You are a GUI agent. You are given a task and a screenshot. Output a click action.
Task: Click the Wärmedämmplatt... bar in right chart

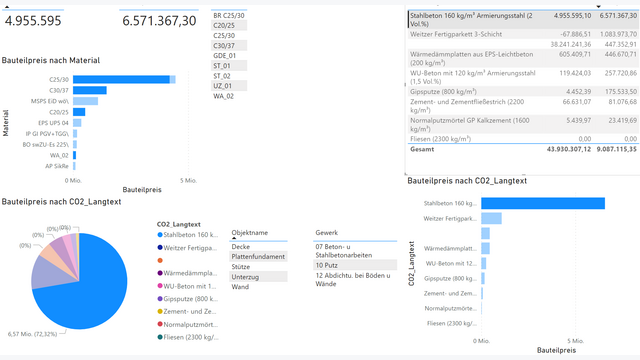coord(485,248)
